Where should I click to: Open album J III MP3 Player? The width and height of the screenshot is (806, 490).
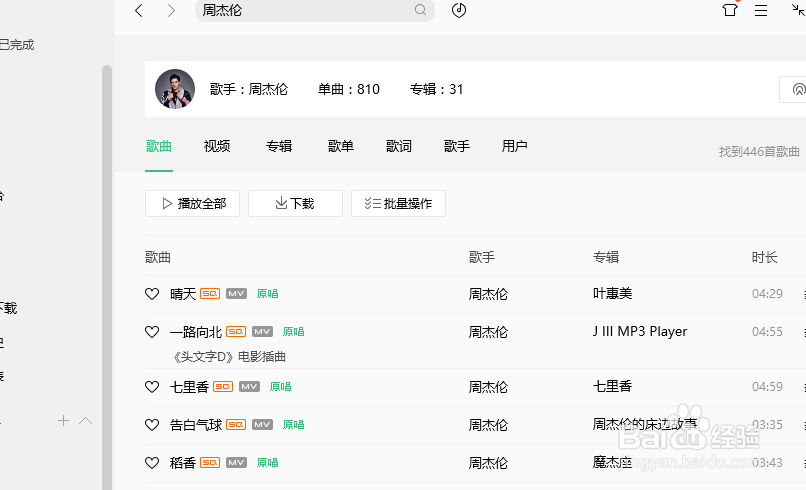click(640, 332)
